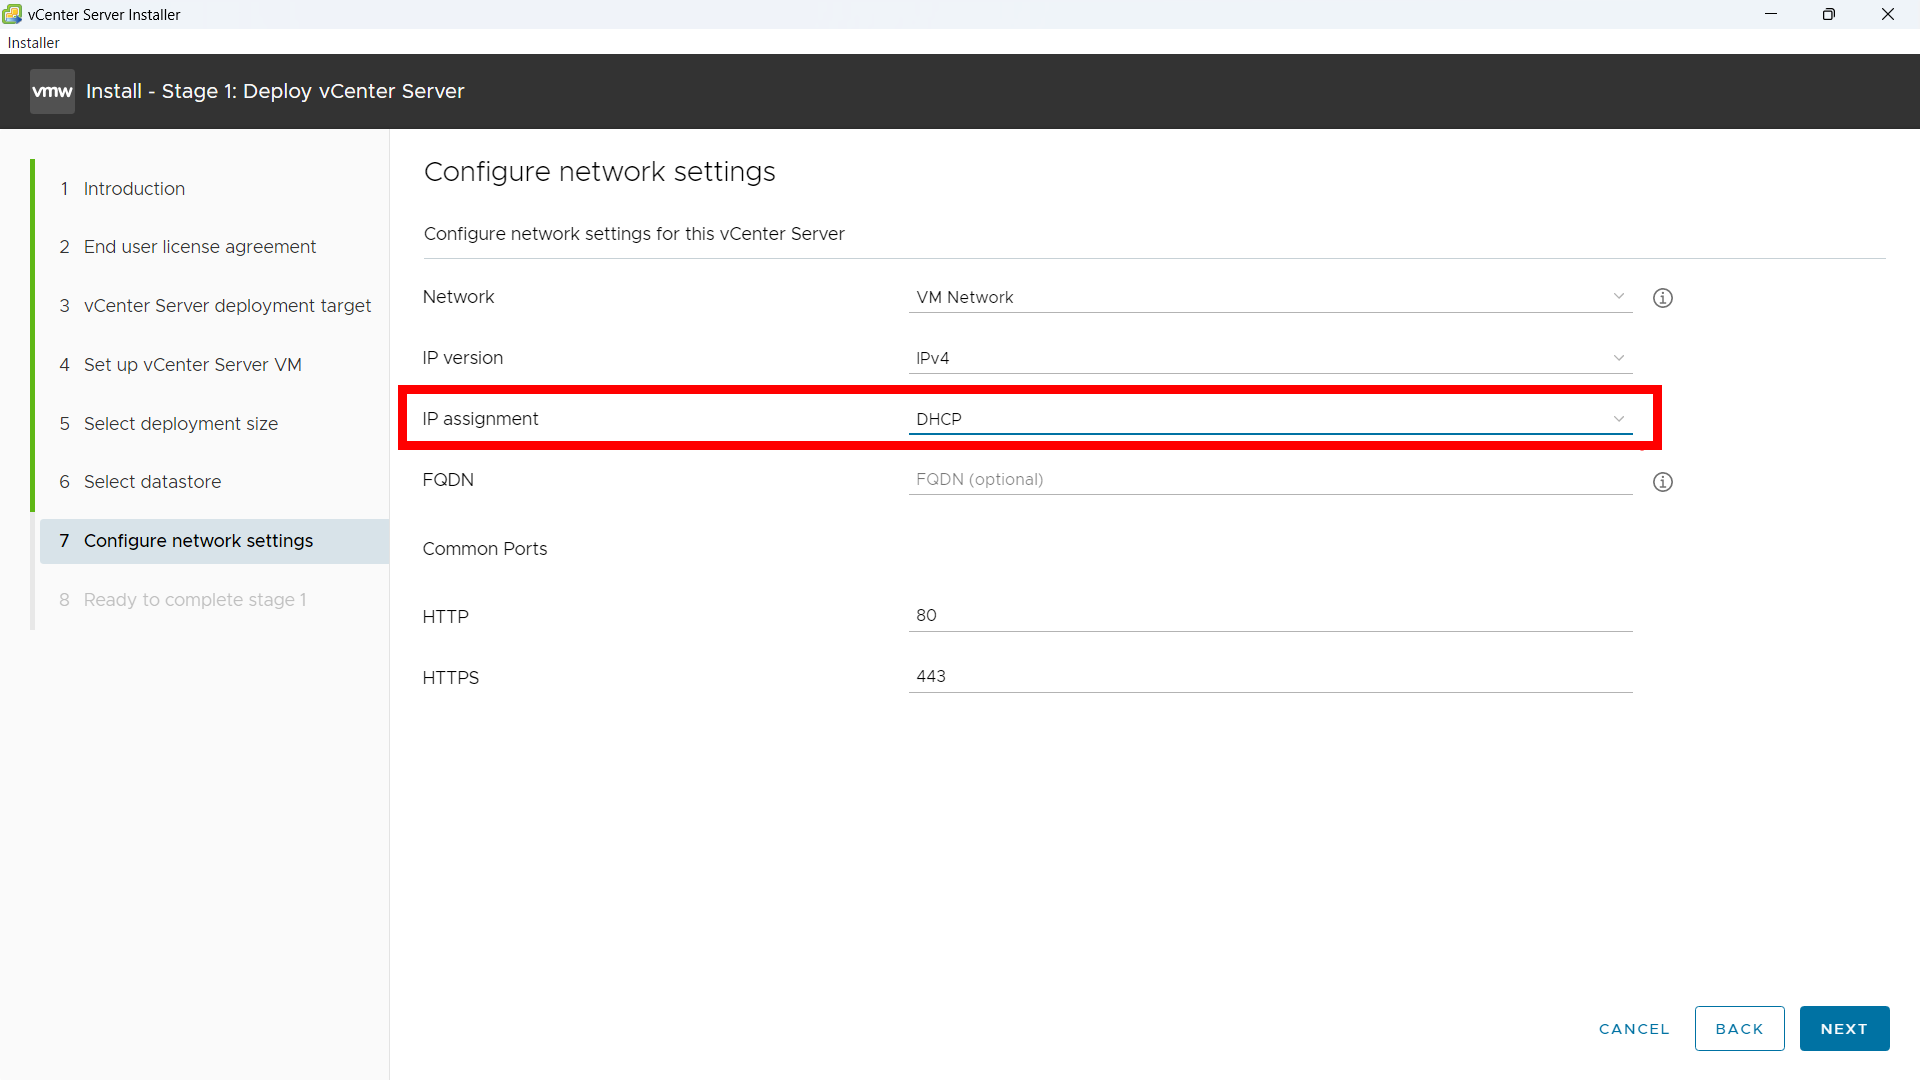Go to Select datastore step

coord(152,482)
